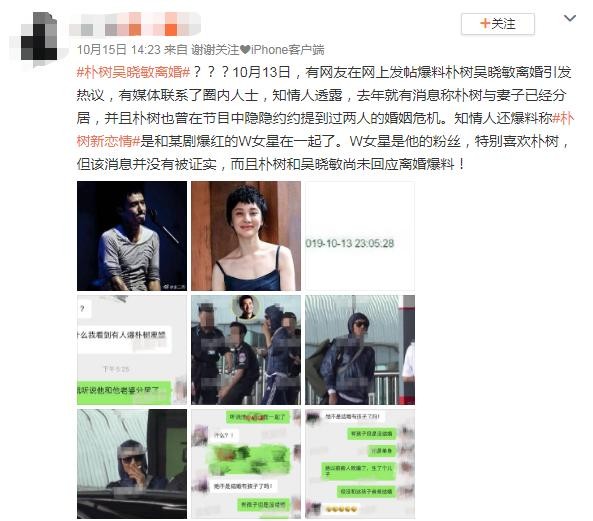Click the 谢谢关注 iPhone客户端 source link

[258, 50]
